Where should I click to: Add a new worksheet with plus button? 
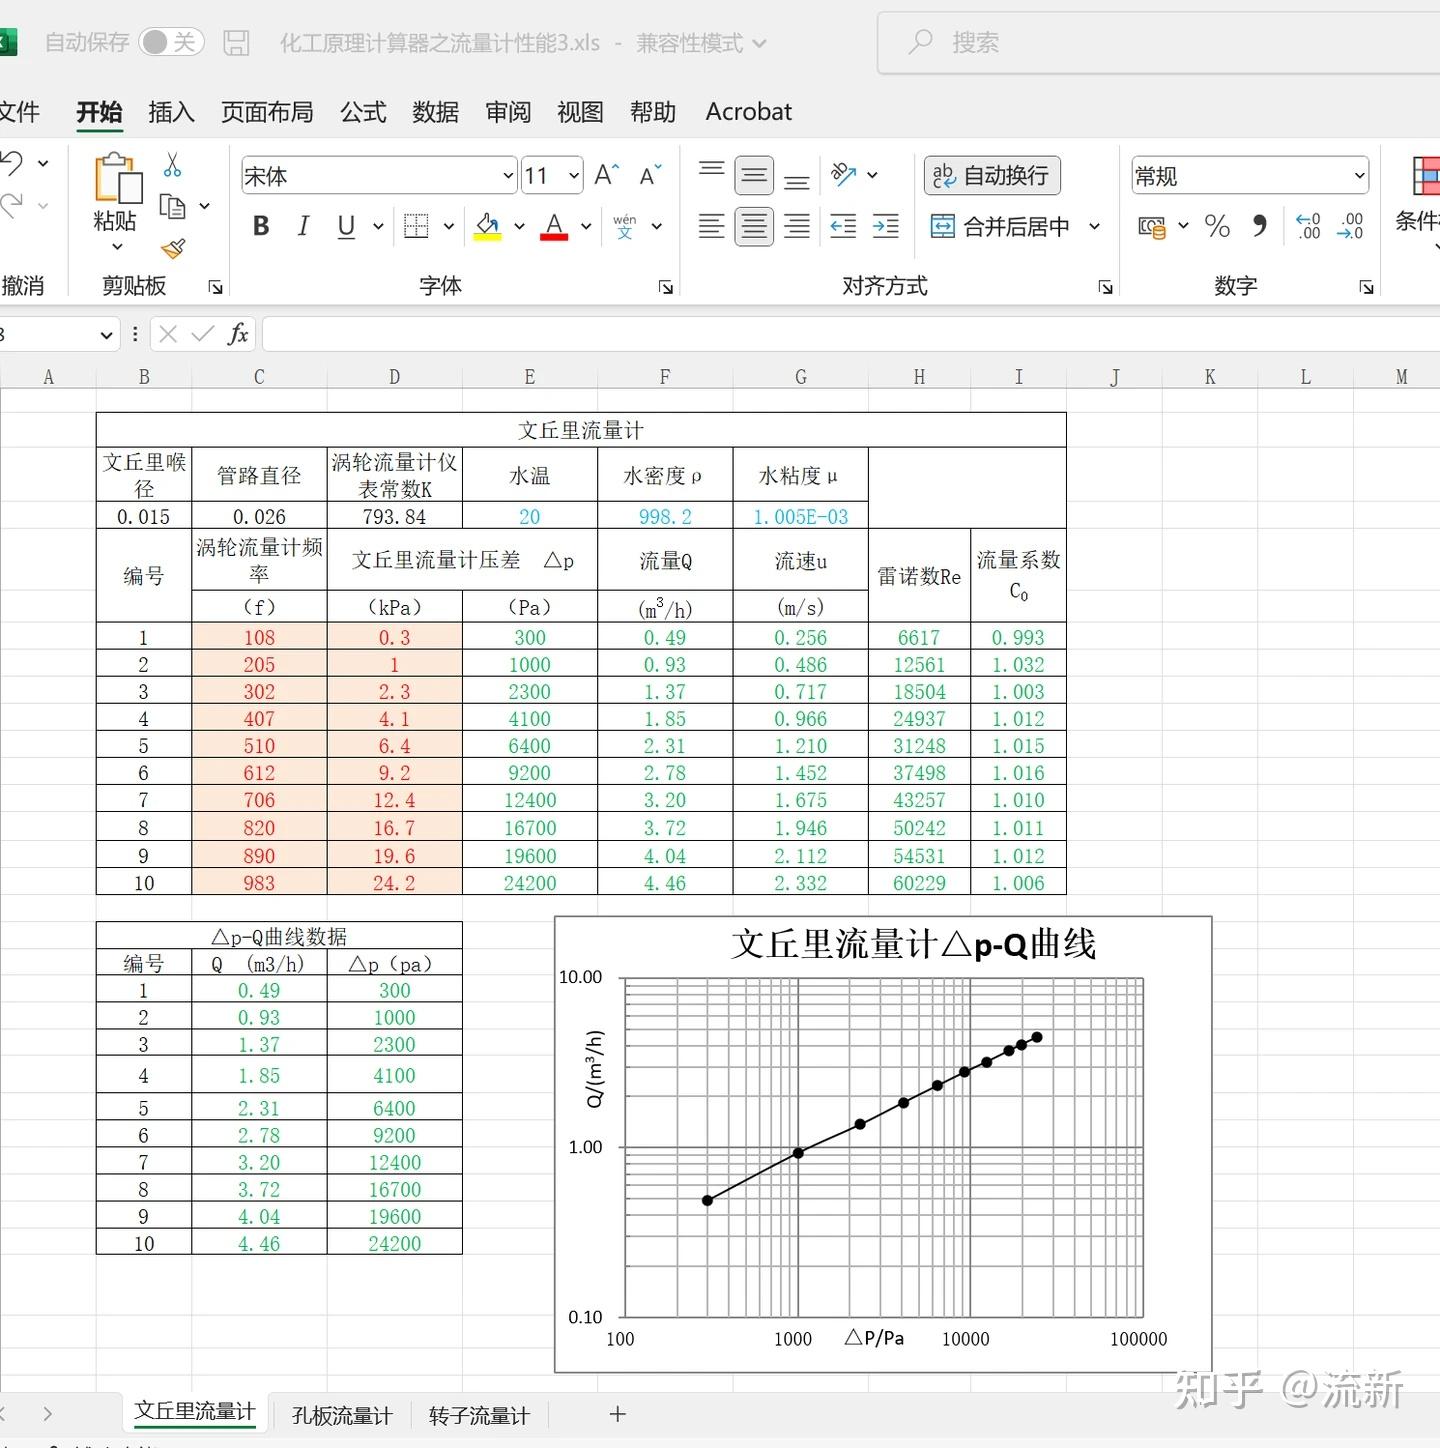(x=617, y=1415)
